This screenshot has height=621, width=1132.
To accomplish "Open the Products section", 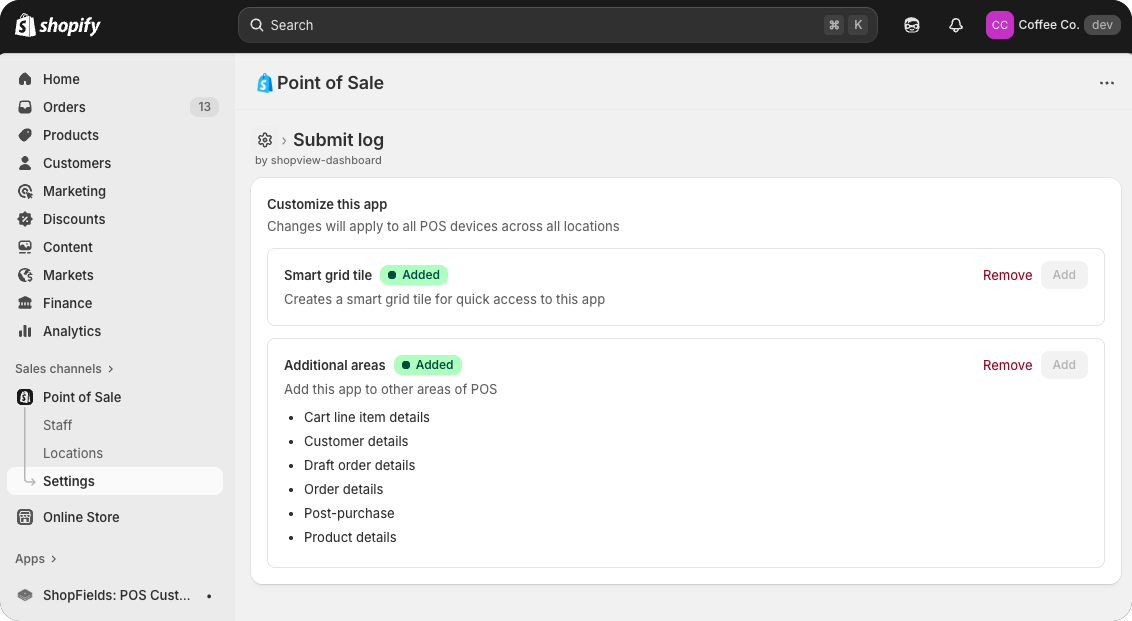I will pos(71,135).
